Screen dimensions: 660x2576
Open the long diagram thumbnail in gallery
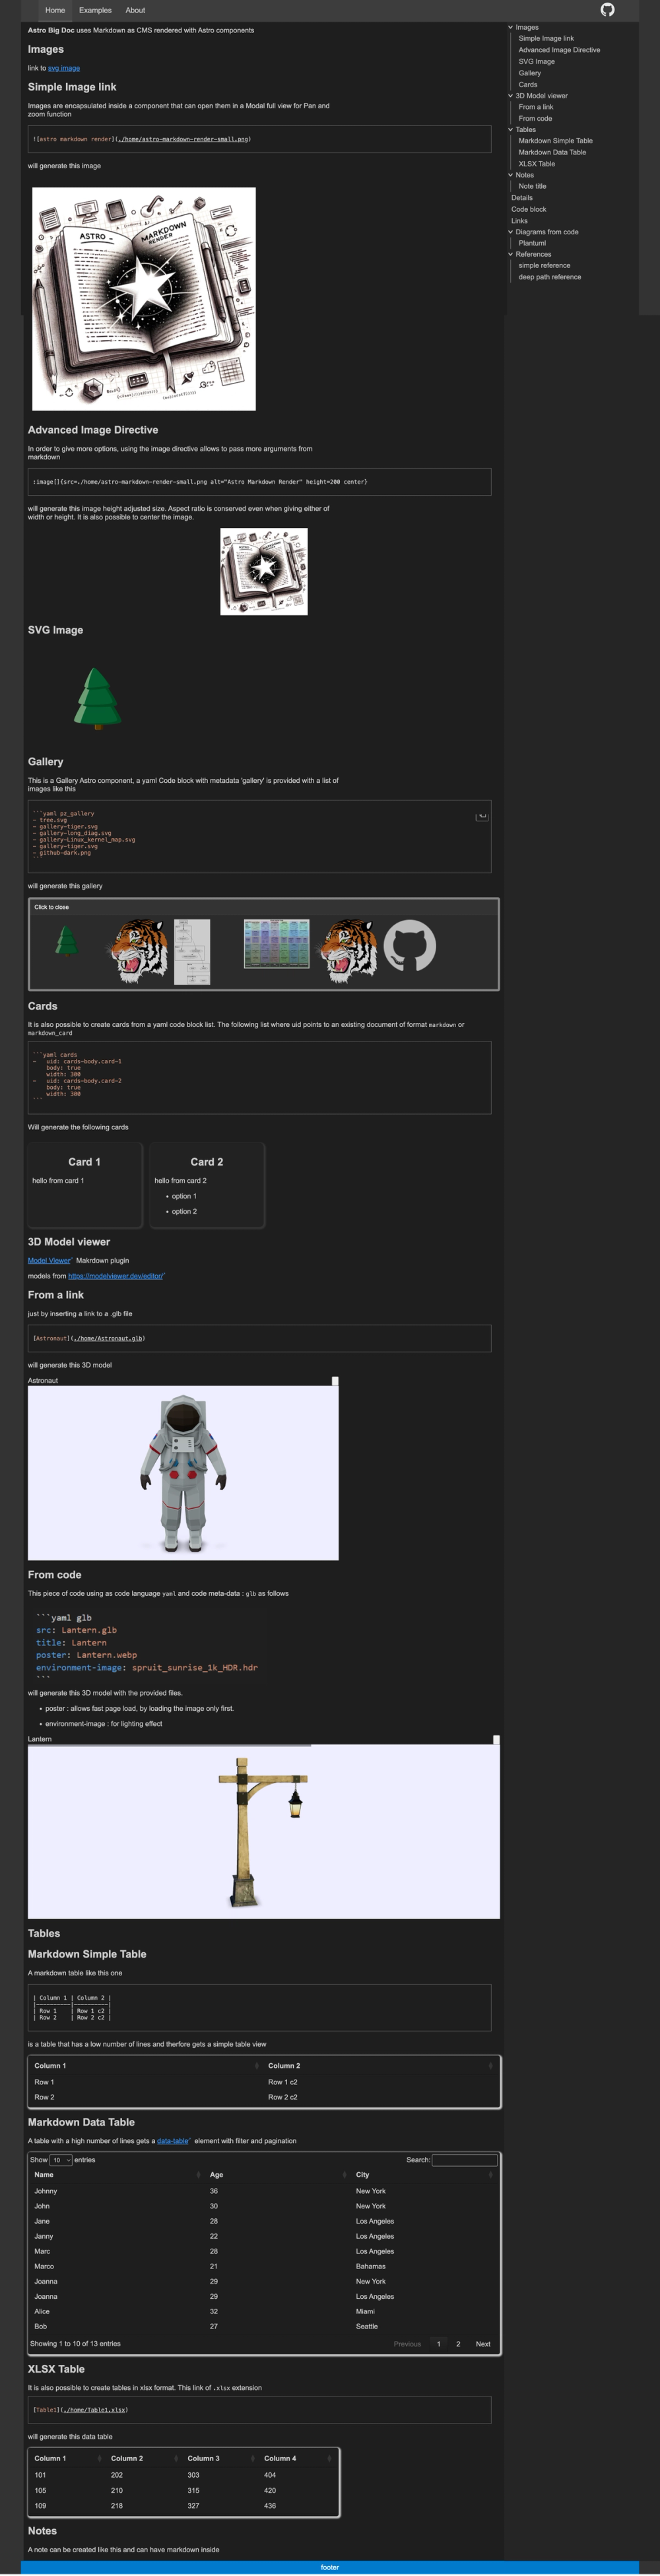192,951
